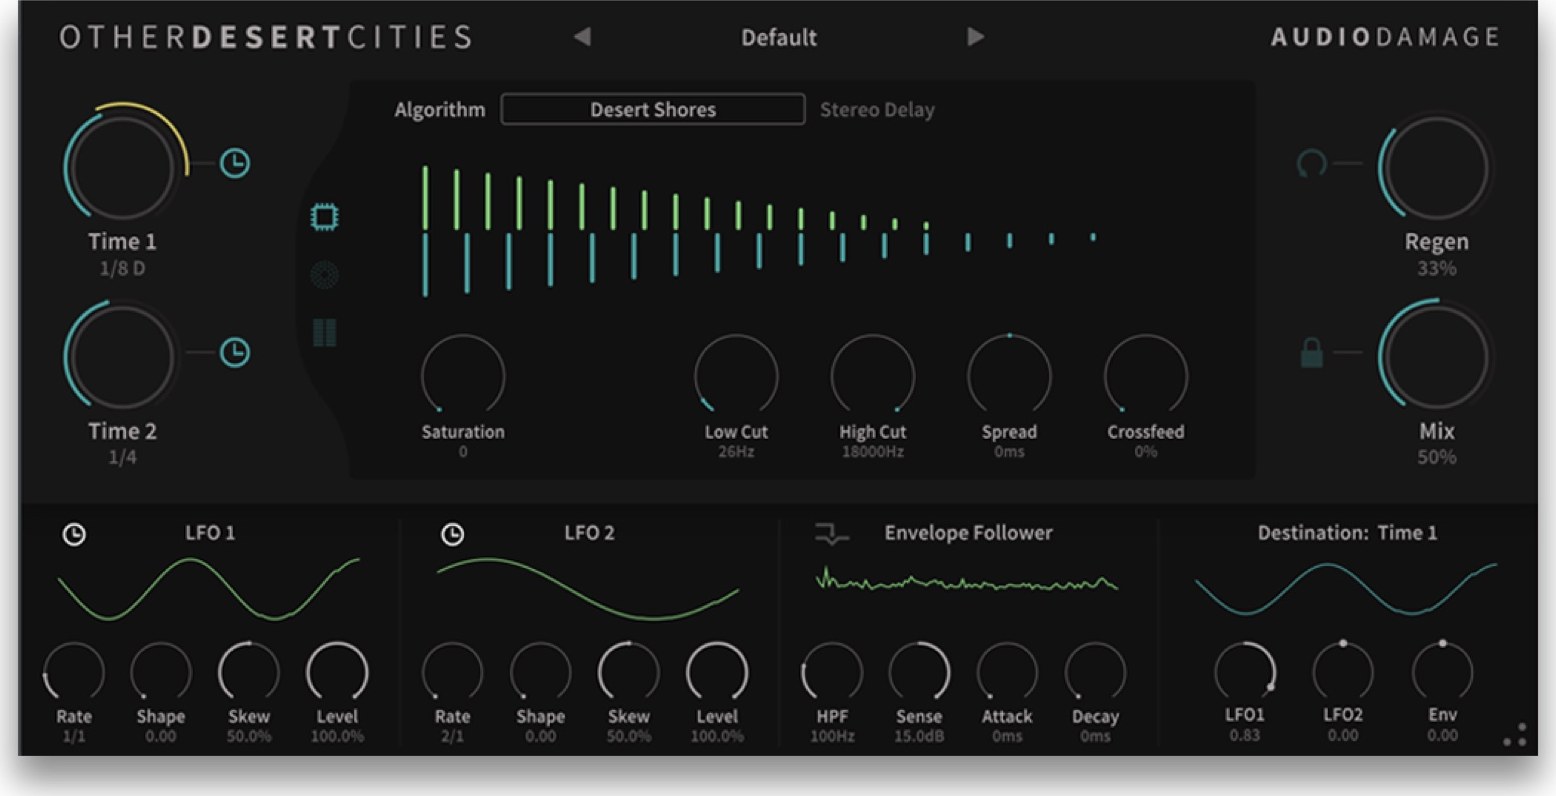Toggle the Mix lock icon
This screenshot has height=796, width=1556.
[x=1312, y=352]
